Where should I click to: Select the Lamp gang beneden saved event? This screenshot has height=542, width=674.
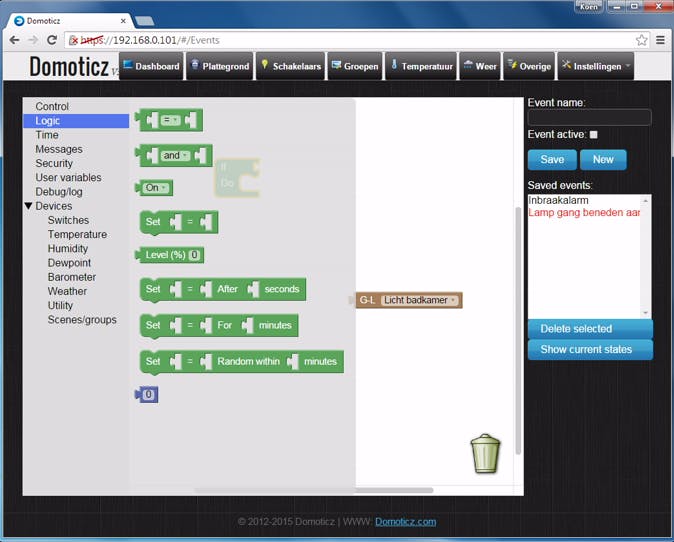pos(584,212)
